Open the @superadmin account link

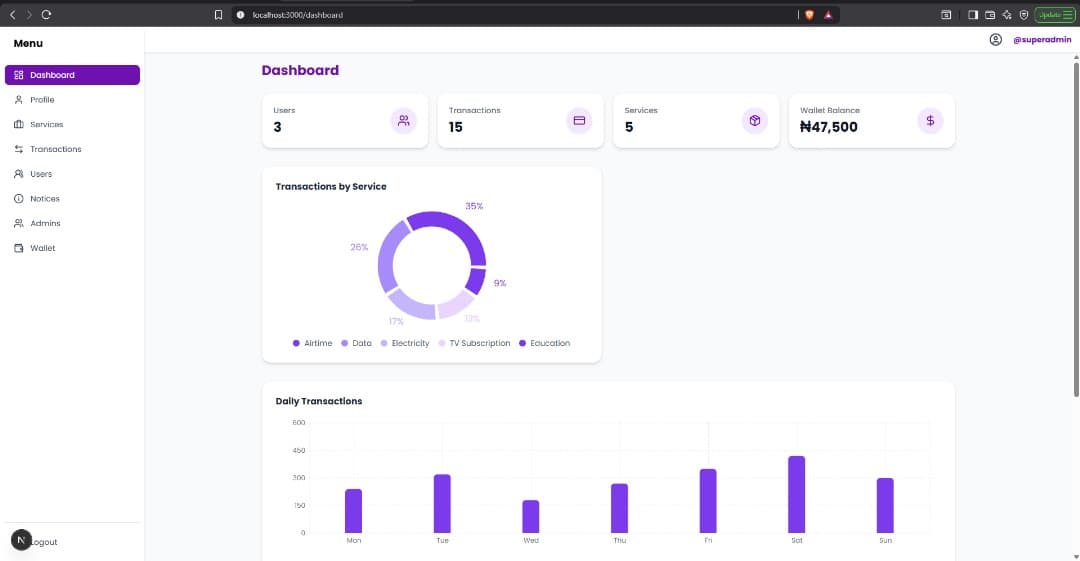click(x=1042, y=40)
